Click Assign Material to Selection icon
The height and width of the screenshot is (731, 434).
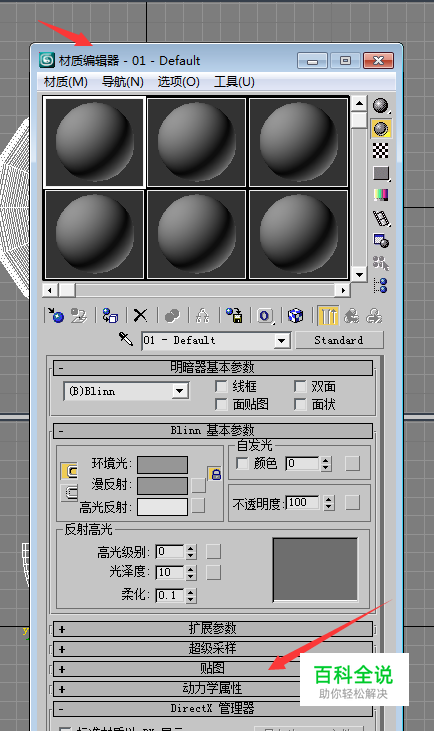(110, 316)
